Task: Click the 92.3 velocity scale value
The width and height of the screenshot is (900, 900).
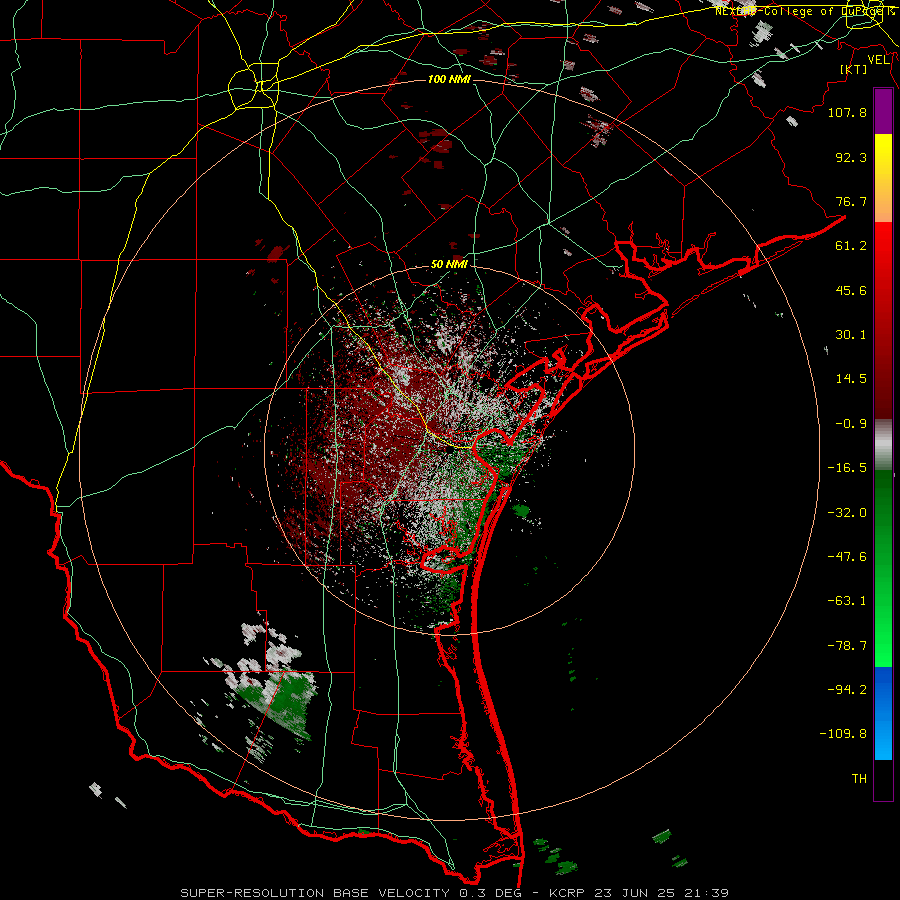Action: [851, 157]
